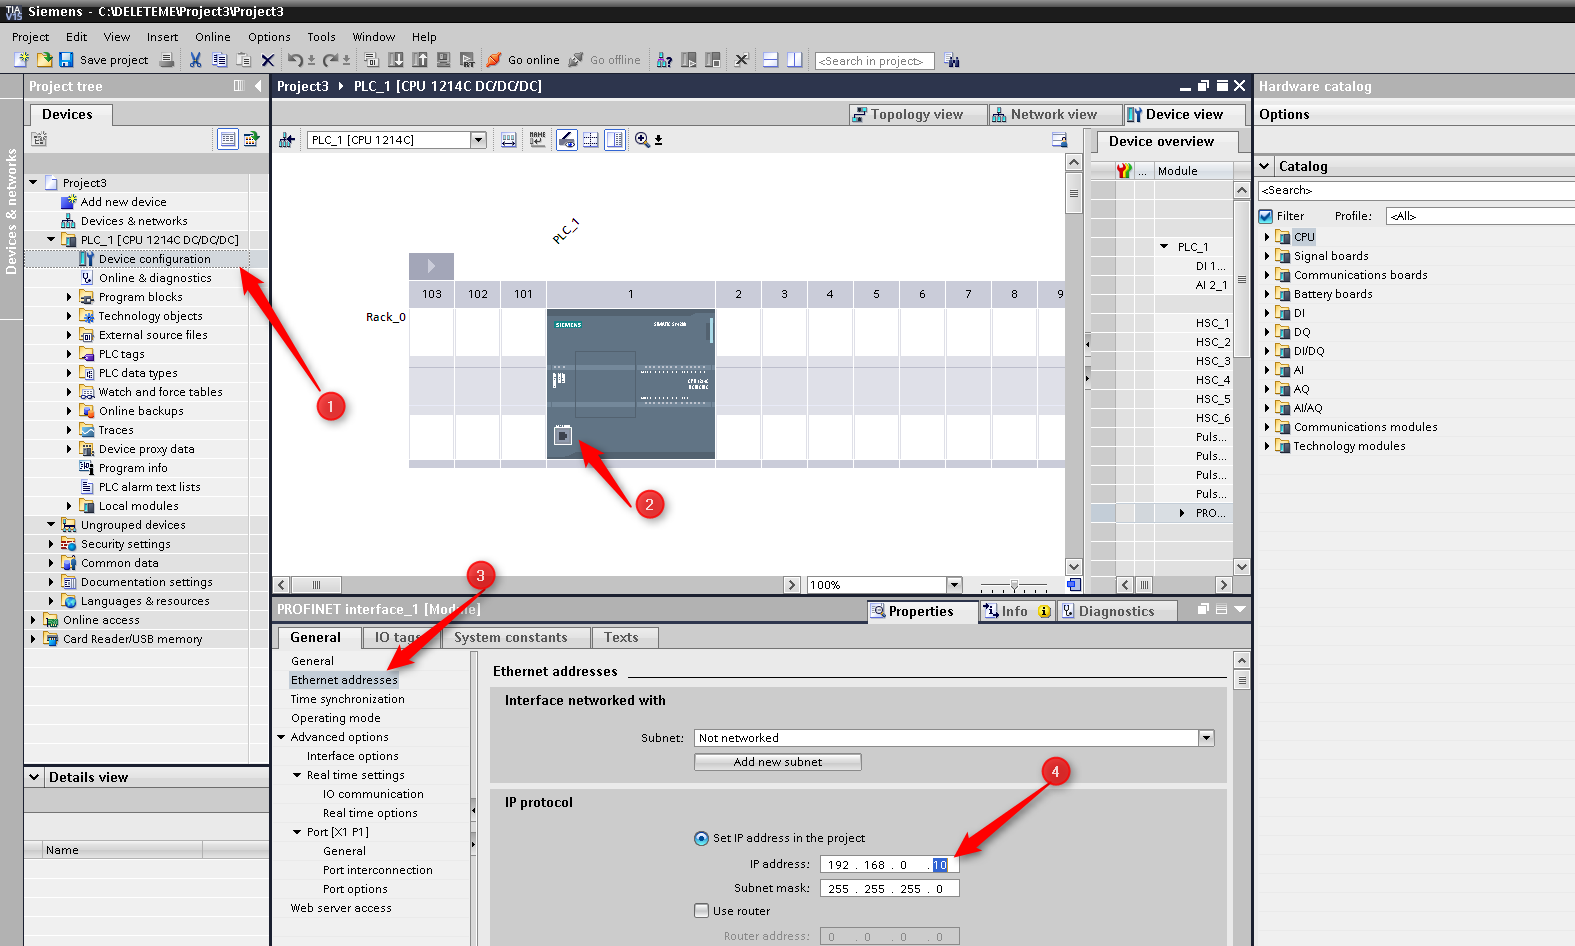Screen dimensions: 1575x946
Task: Open the PLC_1 device selector dropdown
Action: pos(478,140)
